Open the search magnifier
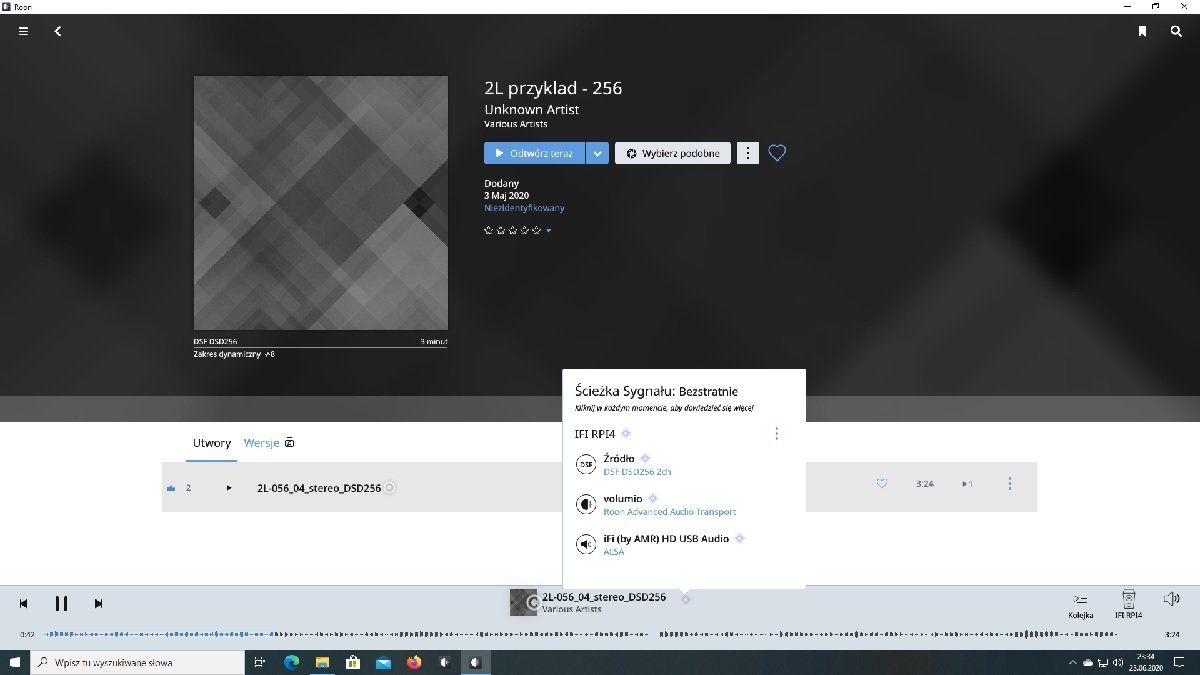 click(1177, 31)
